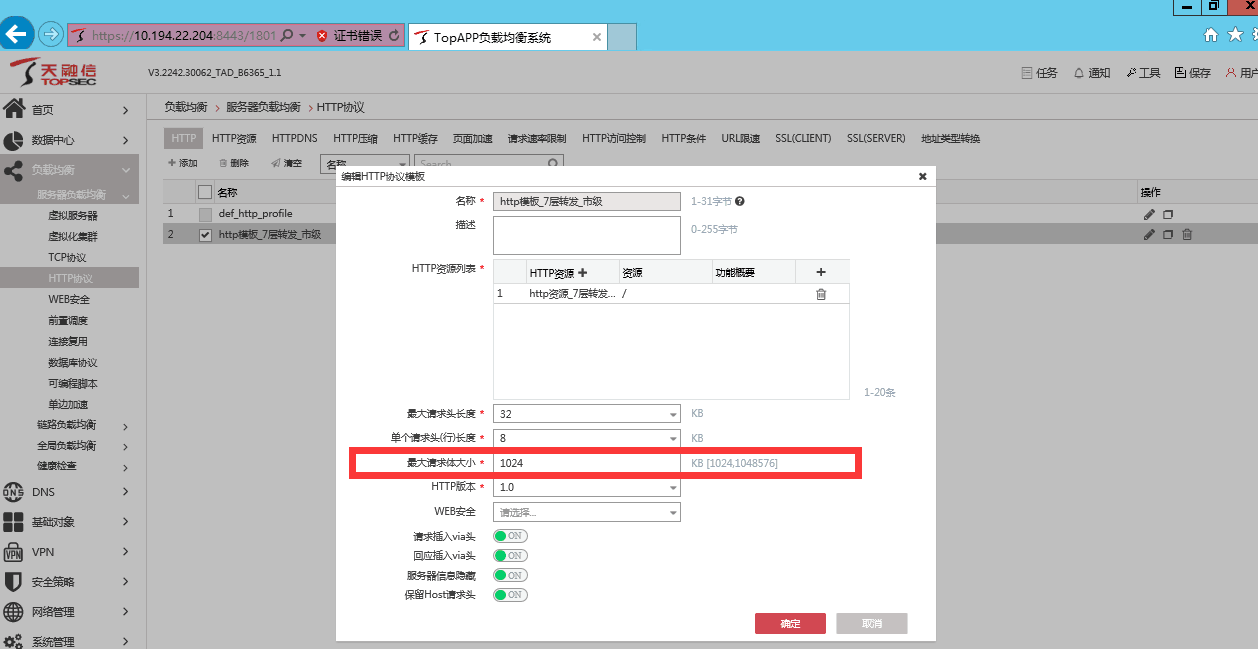Uncheck the http模板_7层转发_市级 row checkbox
Viewport: 1258px width, 649px height.
click(205, 235)
